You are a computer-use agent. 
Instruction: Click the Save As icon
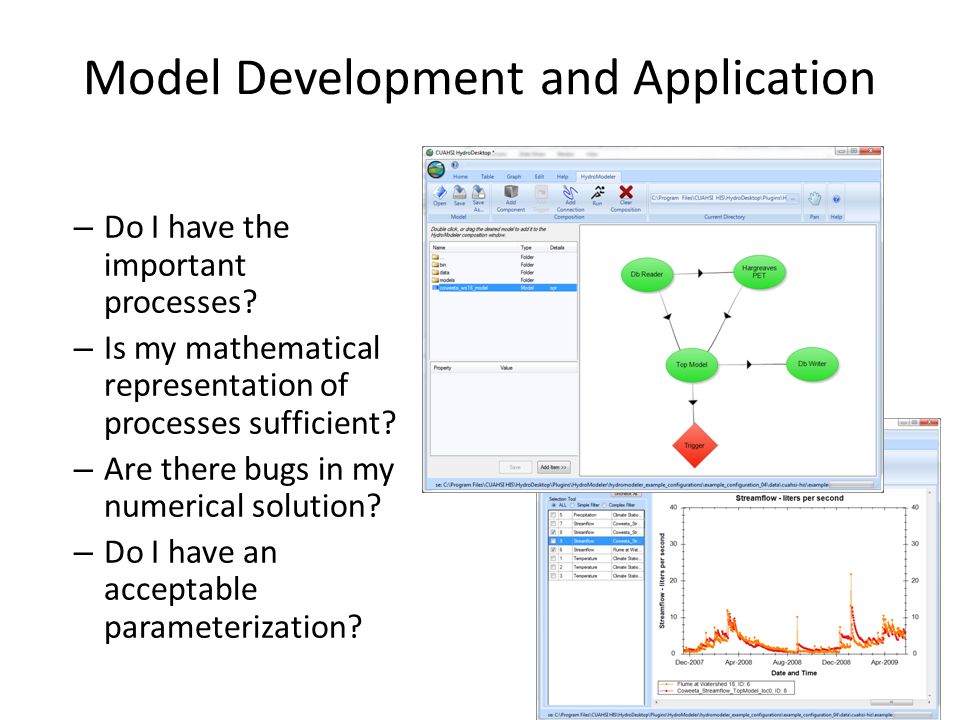[x=479, y=192]
